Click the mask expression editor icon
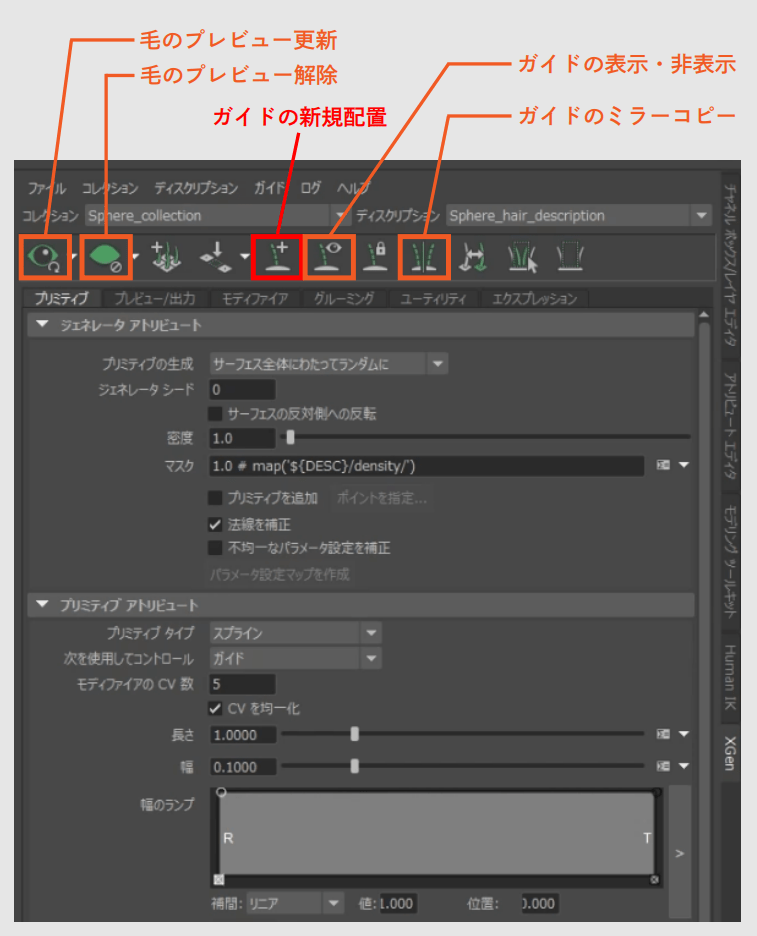Image resolution: width=757 pixels, height=936 pixels. 663,466
